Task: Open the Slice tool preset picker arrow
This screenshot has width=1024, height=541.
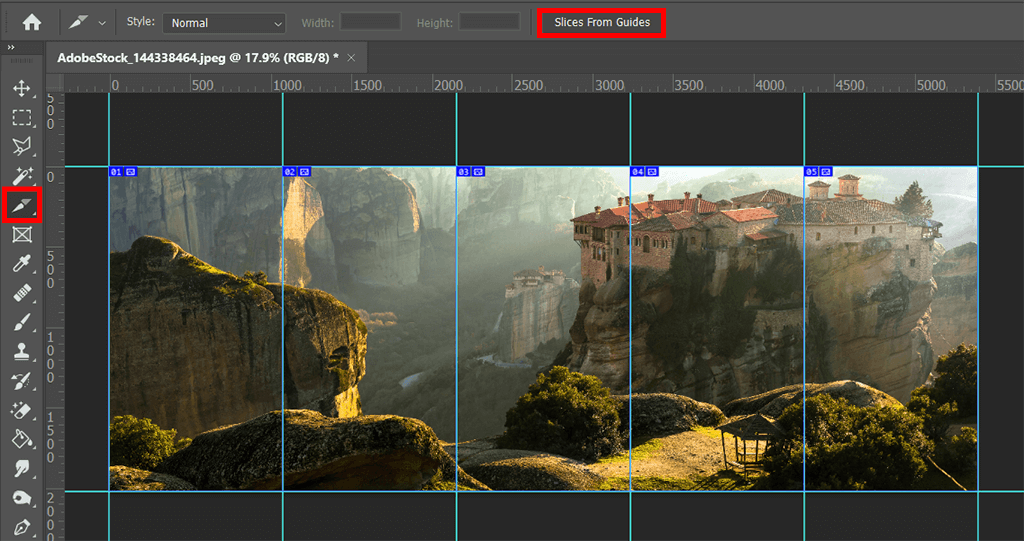Action: tap(102, 23)
